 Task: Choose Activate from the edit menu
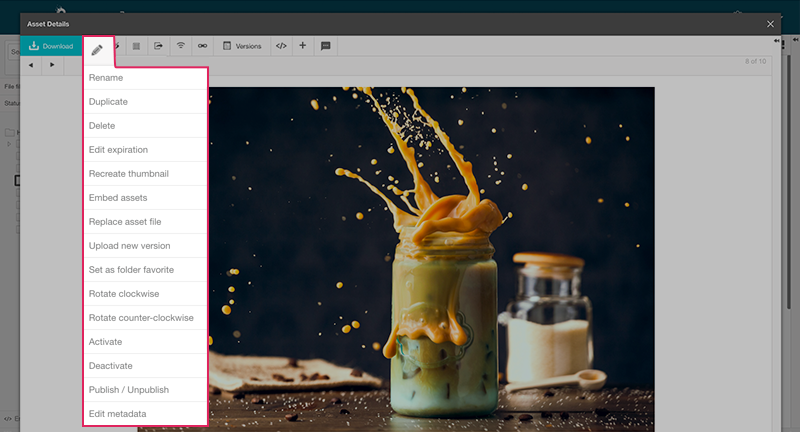tap(145, 342)
